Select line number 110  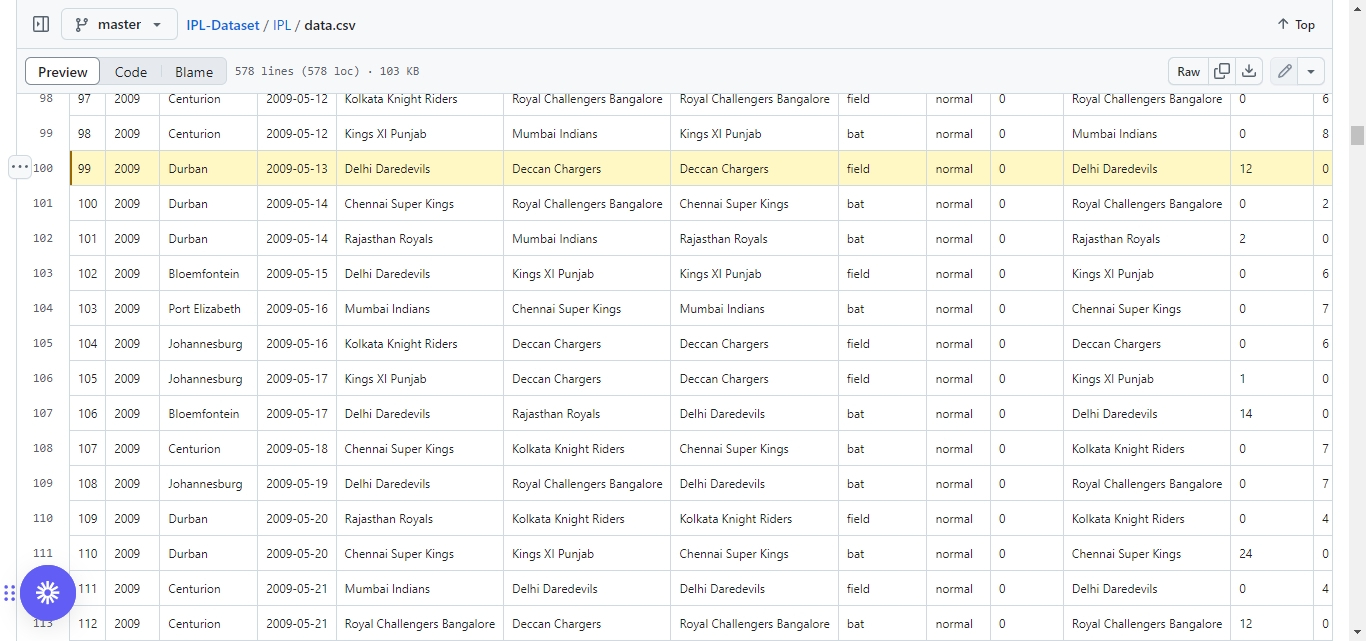[43, 519]
